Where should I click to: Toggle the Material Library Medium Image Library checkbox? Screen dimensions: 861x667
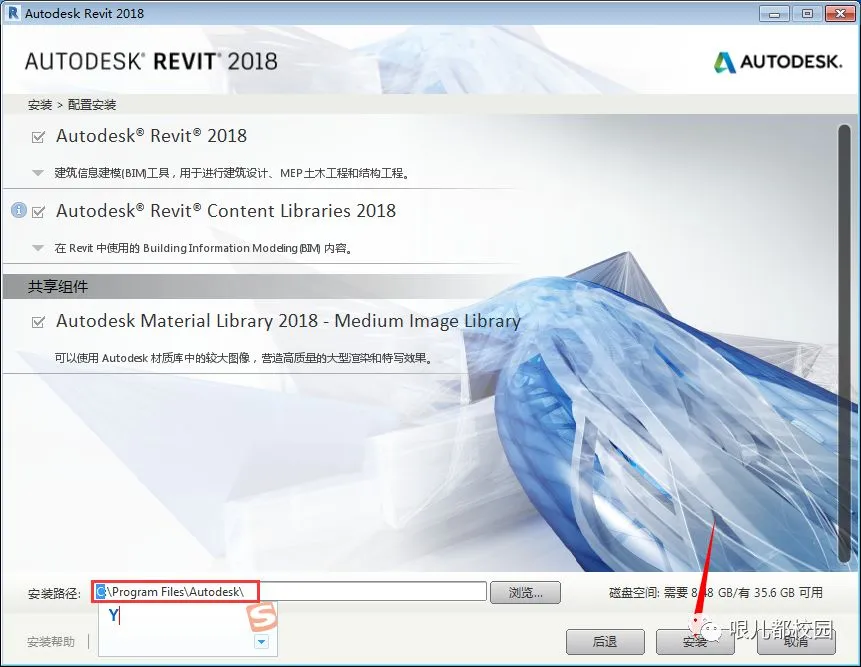(38, 322)
